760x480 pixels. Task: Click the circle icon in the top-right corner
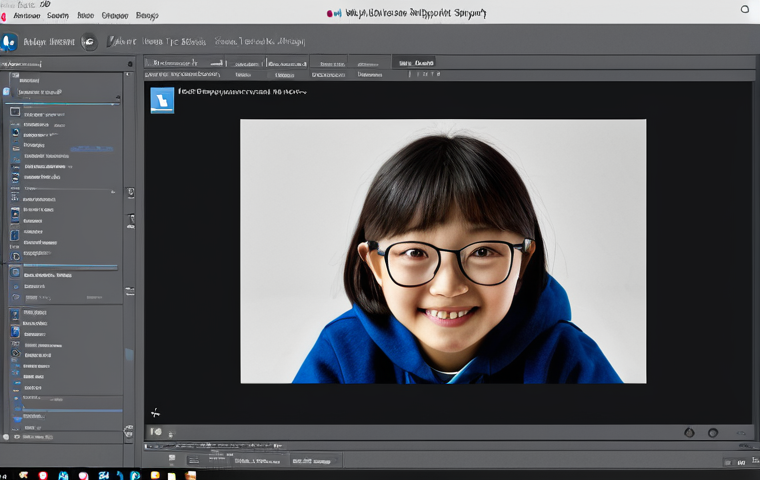tap(744, 9)
